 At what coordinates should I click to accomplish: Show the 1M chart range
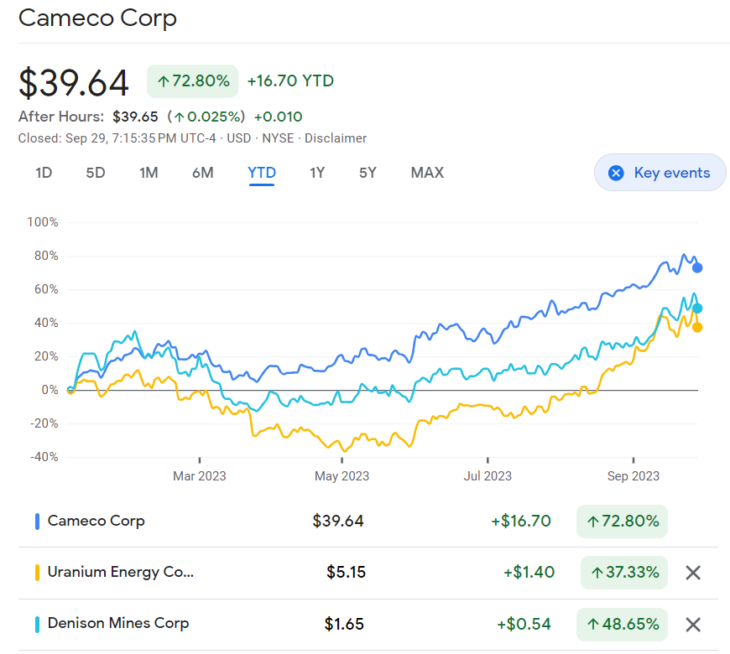(x=148, y=173)
